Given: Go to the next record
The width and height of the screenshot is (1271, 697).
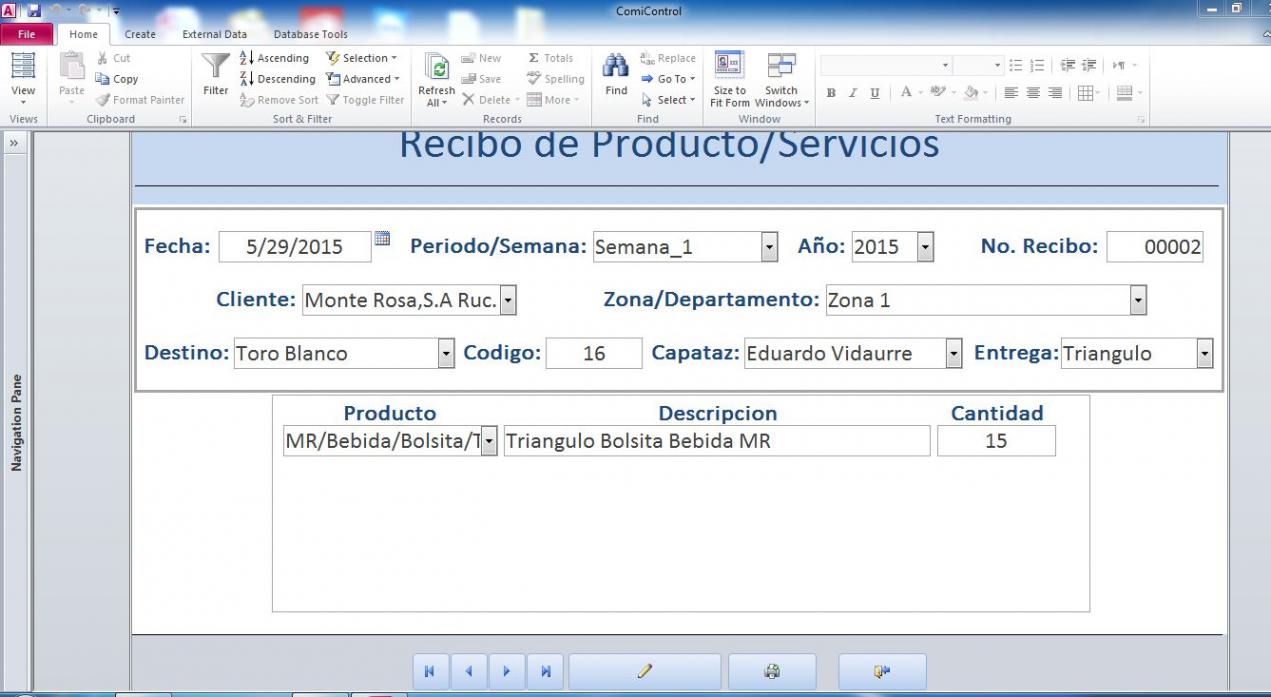Looking at the screenshot, I should [x=507, y=672].
